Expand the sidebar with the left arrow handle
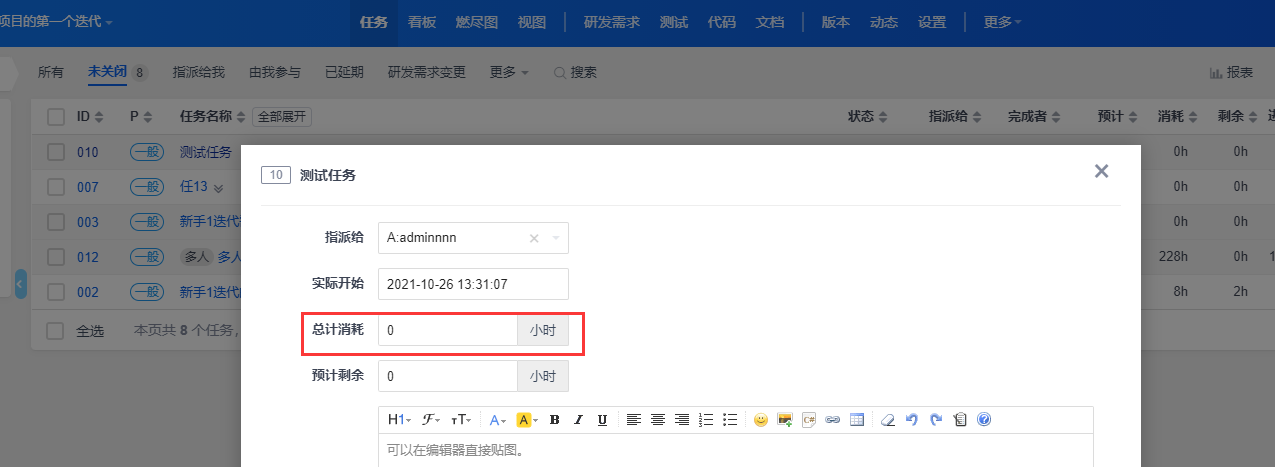The image size is (1275, 467). click(x=21, y=284)
